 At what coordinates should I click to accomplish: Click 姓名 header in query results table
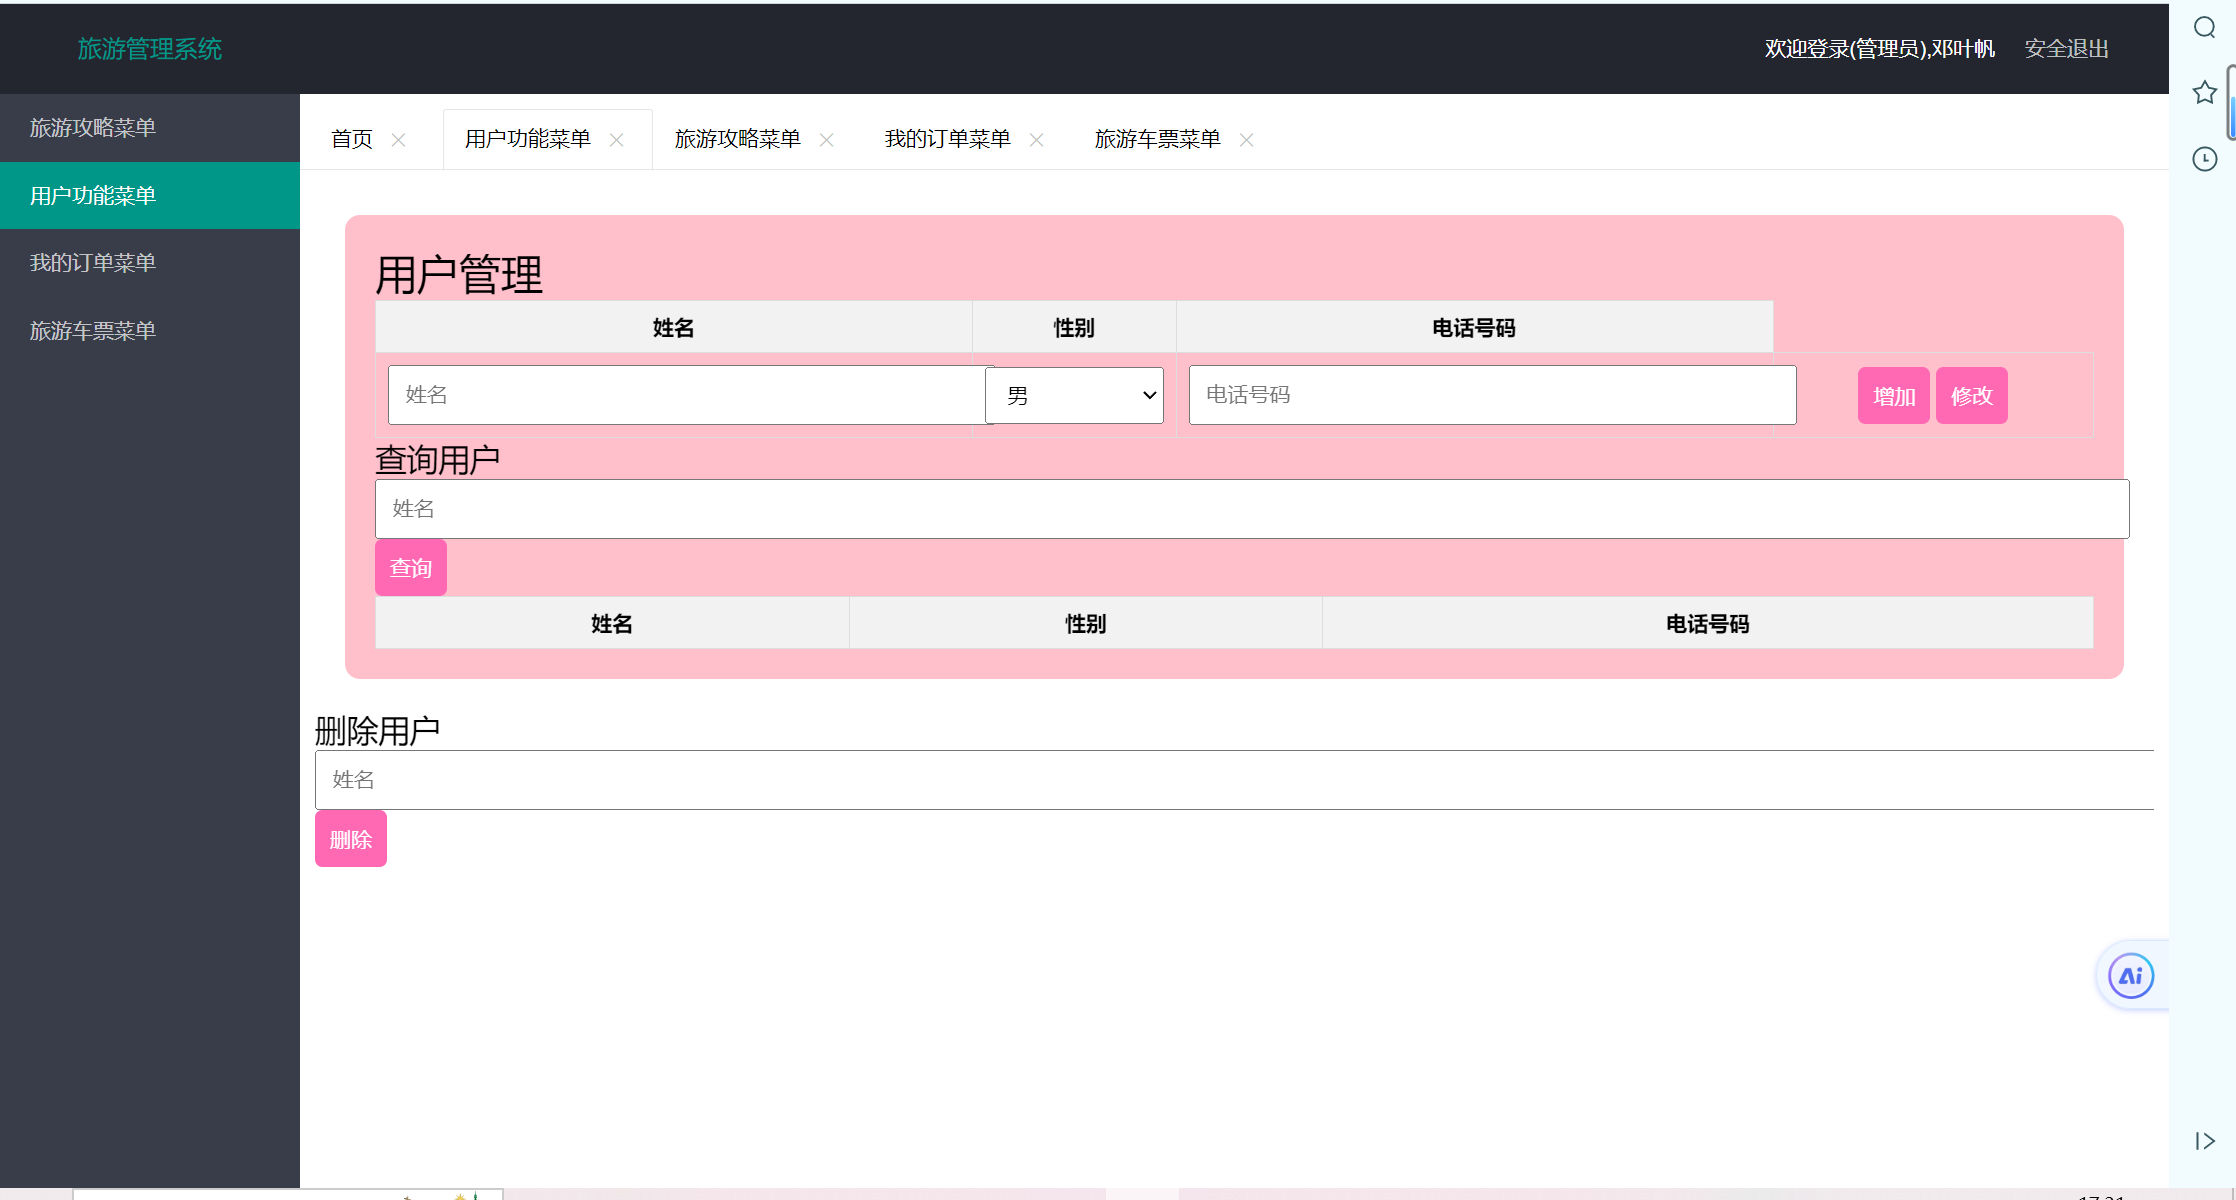(x=612, y=624)
